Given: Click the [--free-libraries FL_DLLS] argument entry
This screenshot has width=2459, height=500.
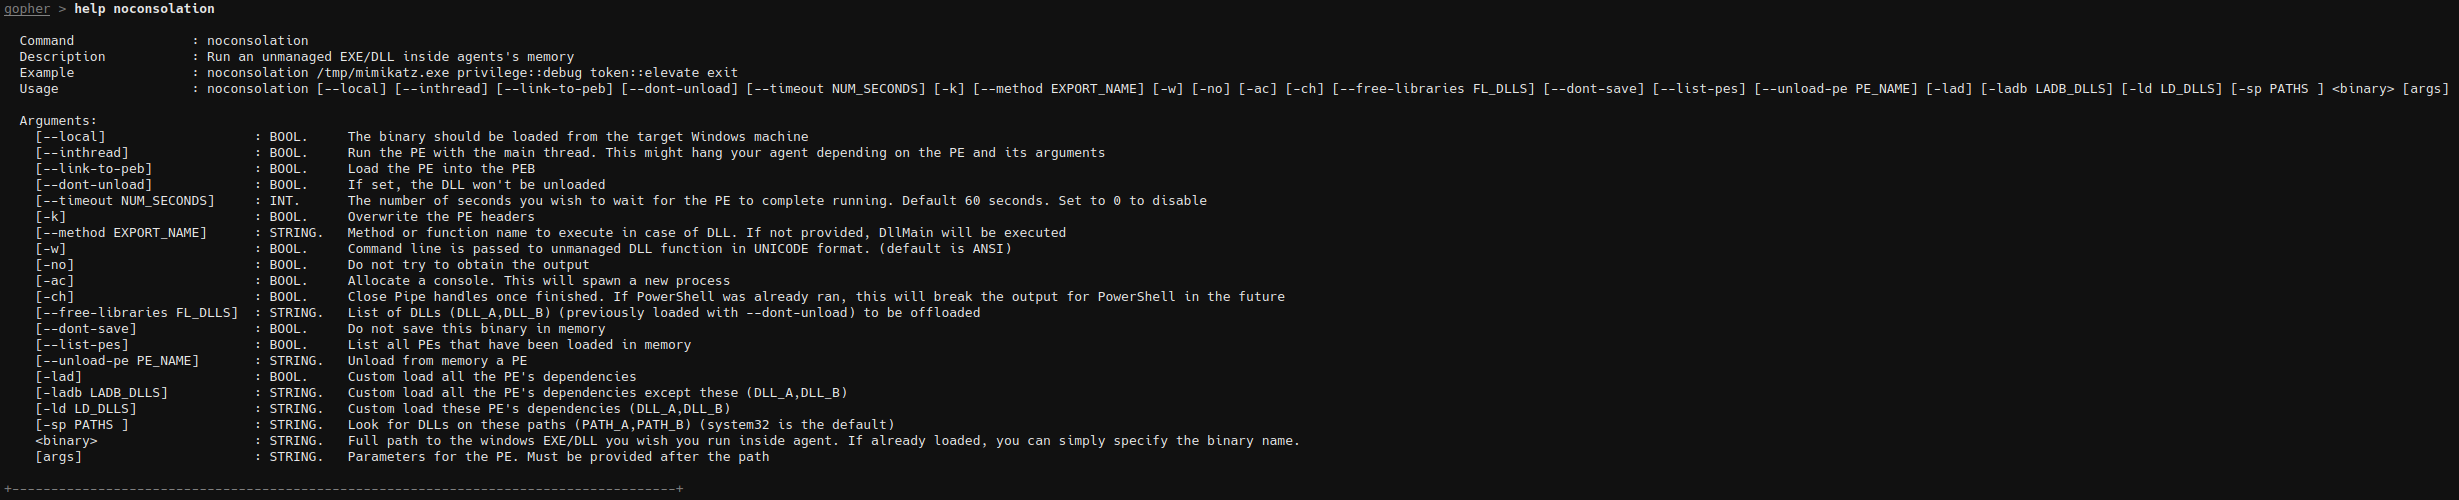Looking at the screenshot, I should [x=137, y=313].
